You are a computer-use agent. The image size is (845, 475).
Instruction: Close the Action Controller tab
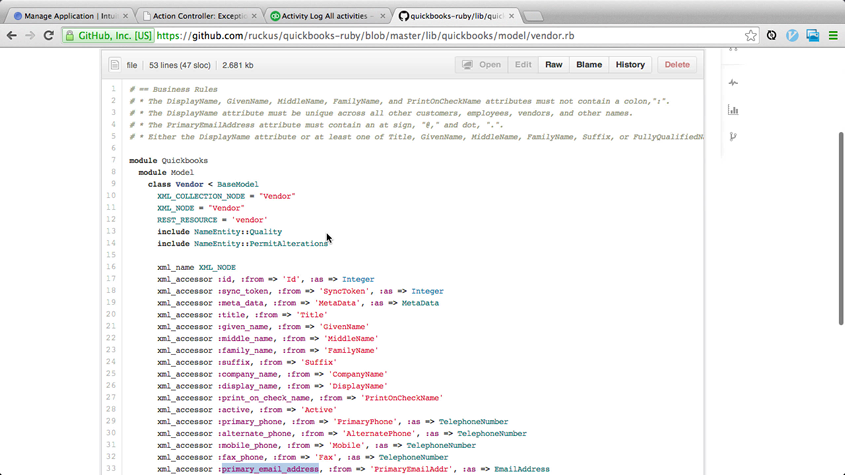tap(254, 16)
